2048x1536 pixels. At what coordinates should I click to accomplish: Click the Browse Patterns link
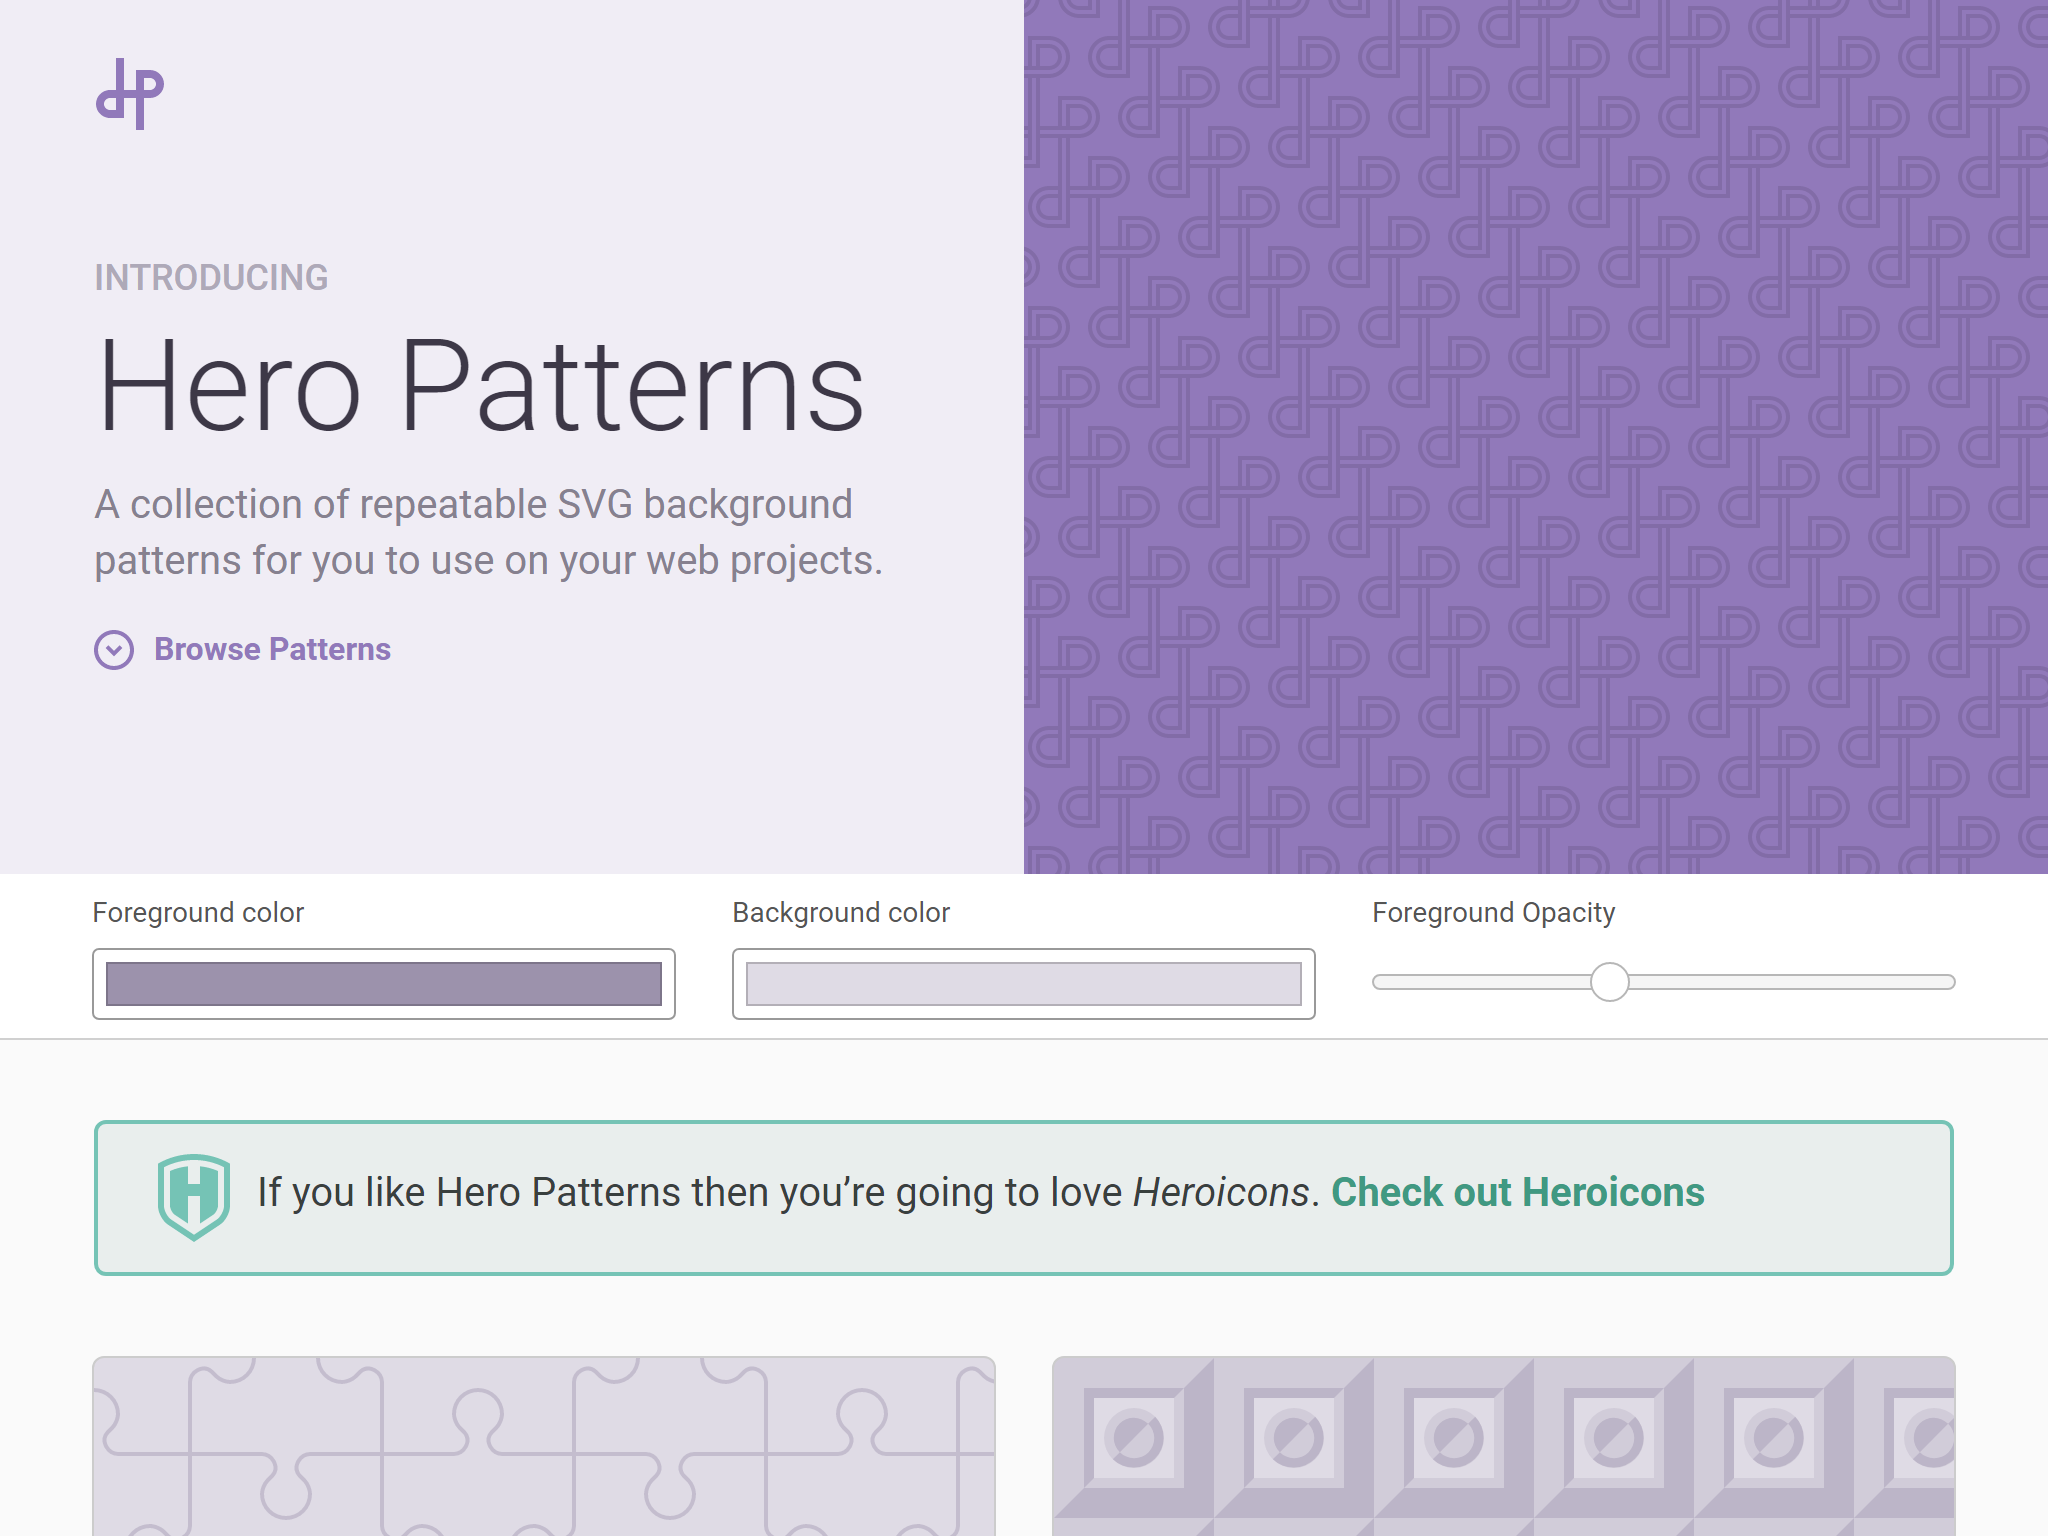271,650
